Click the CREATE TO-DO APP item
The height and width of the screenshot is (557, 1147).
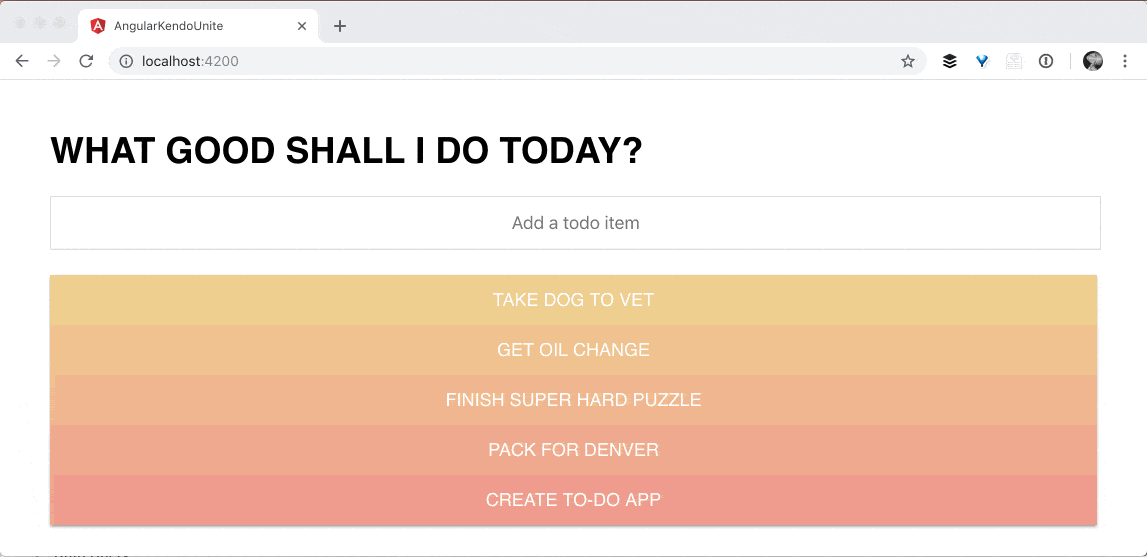574,500
